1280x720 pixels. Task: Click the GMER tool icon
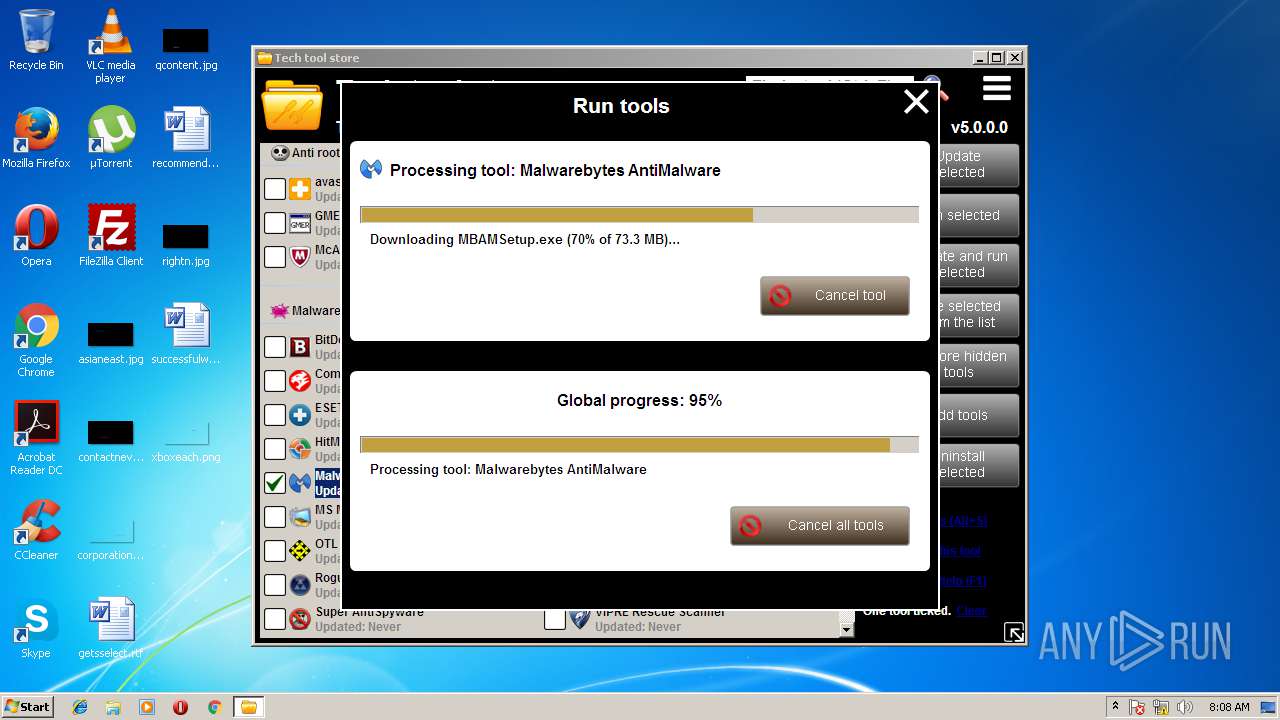pos(300,222)
